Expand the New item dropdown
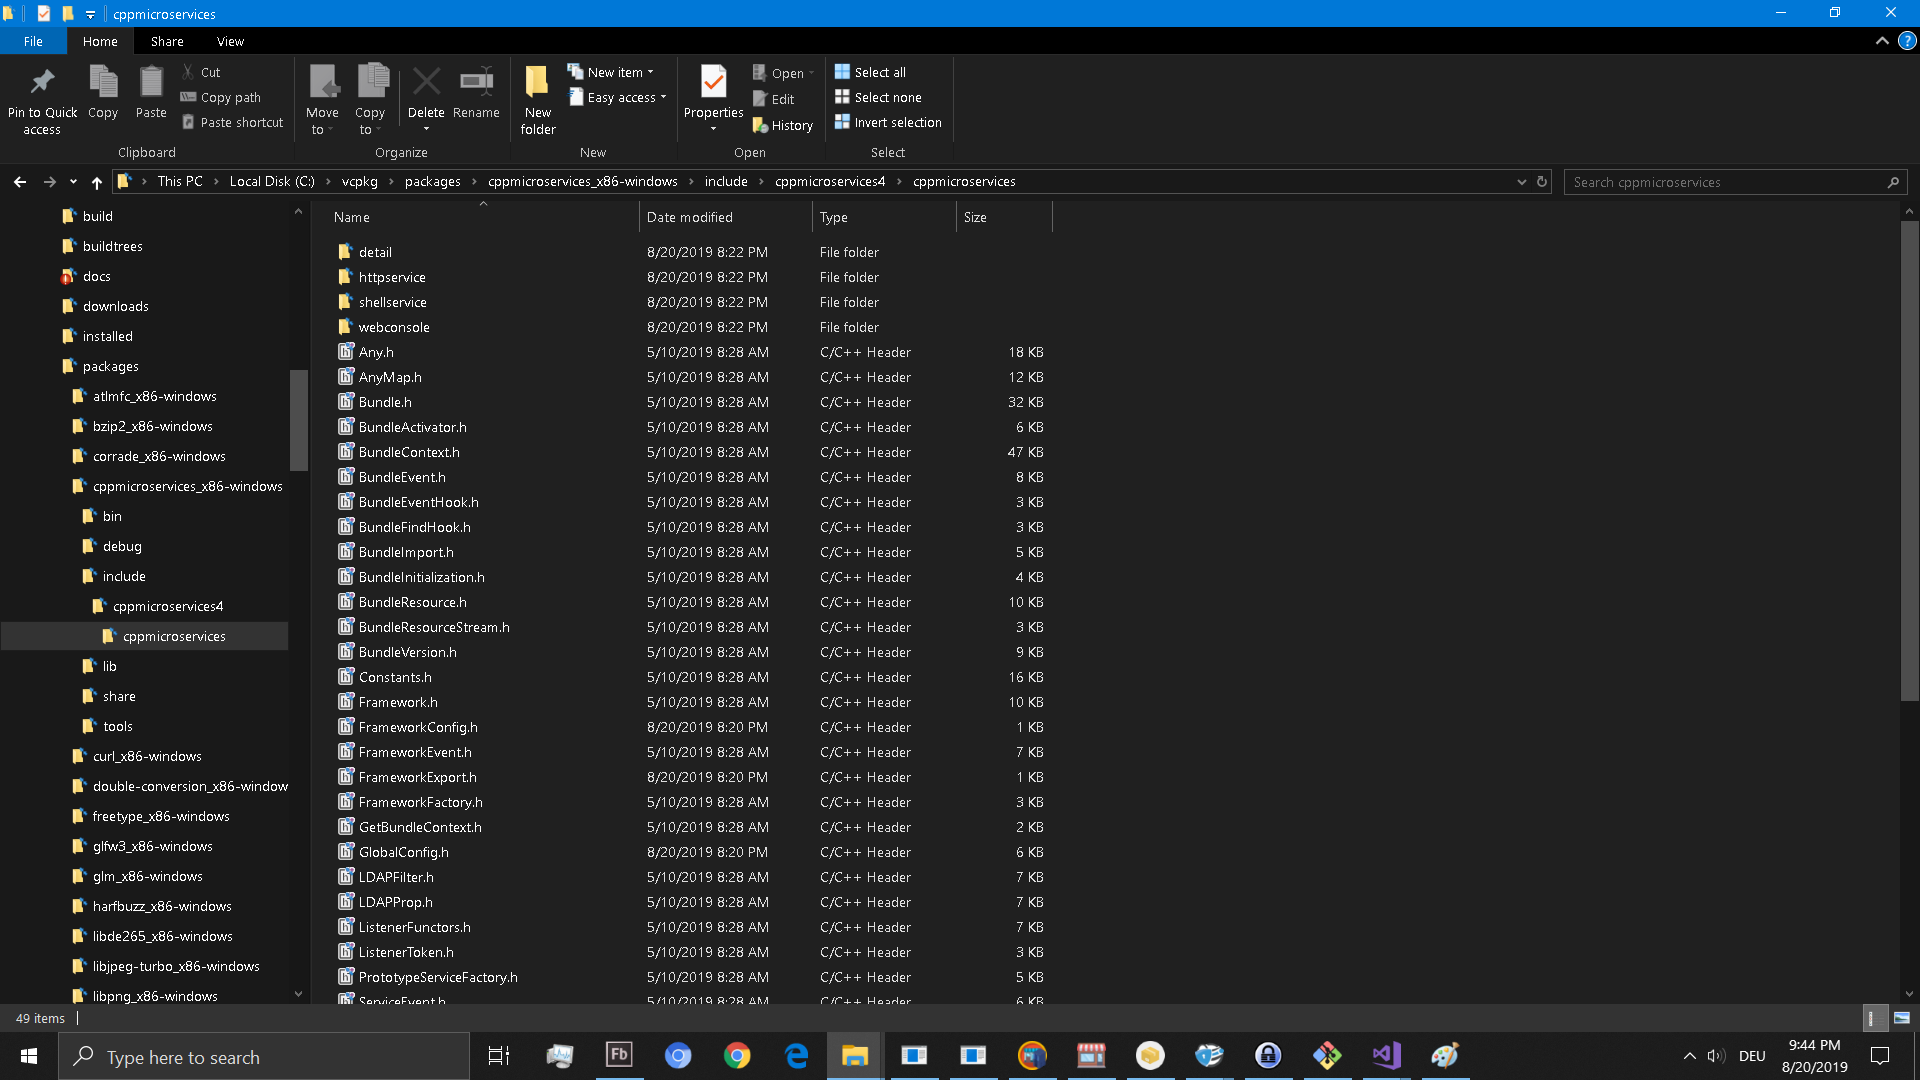The image size is (1920, 1080). tap(651, 71)
